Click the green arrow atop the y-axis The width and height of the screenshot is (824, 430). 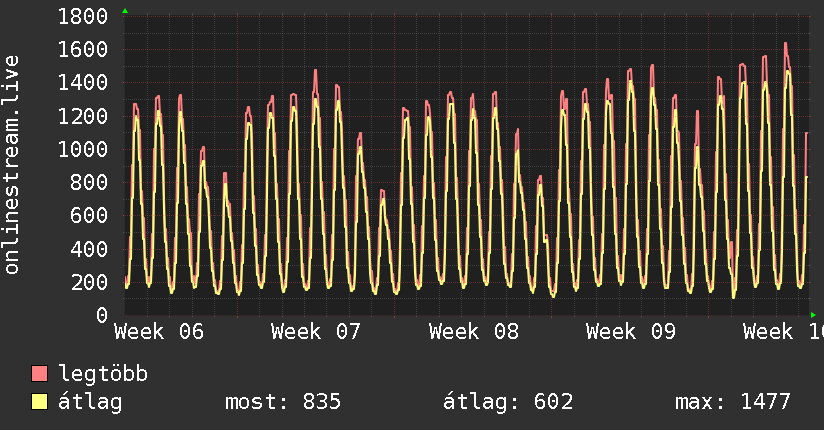coord(124,11)
